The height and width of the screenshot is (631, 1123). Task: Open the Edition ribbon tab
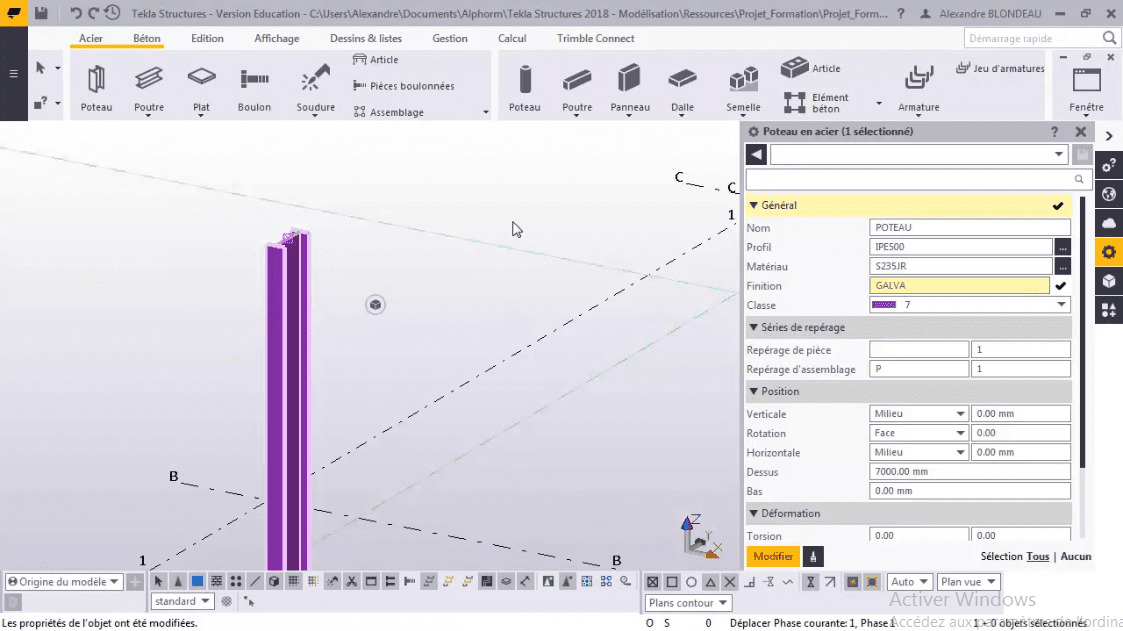[207, 39]
